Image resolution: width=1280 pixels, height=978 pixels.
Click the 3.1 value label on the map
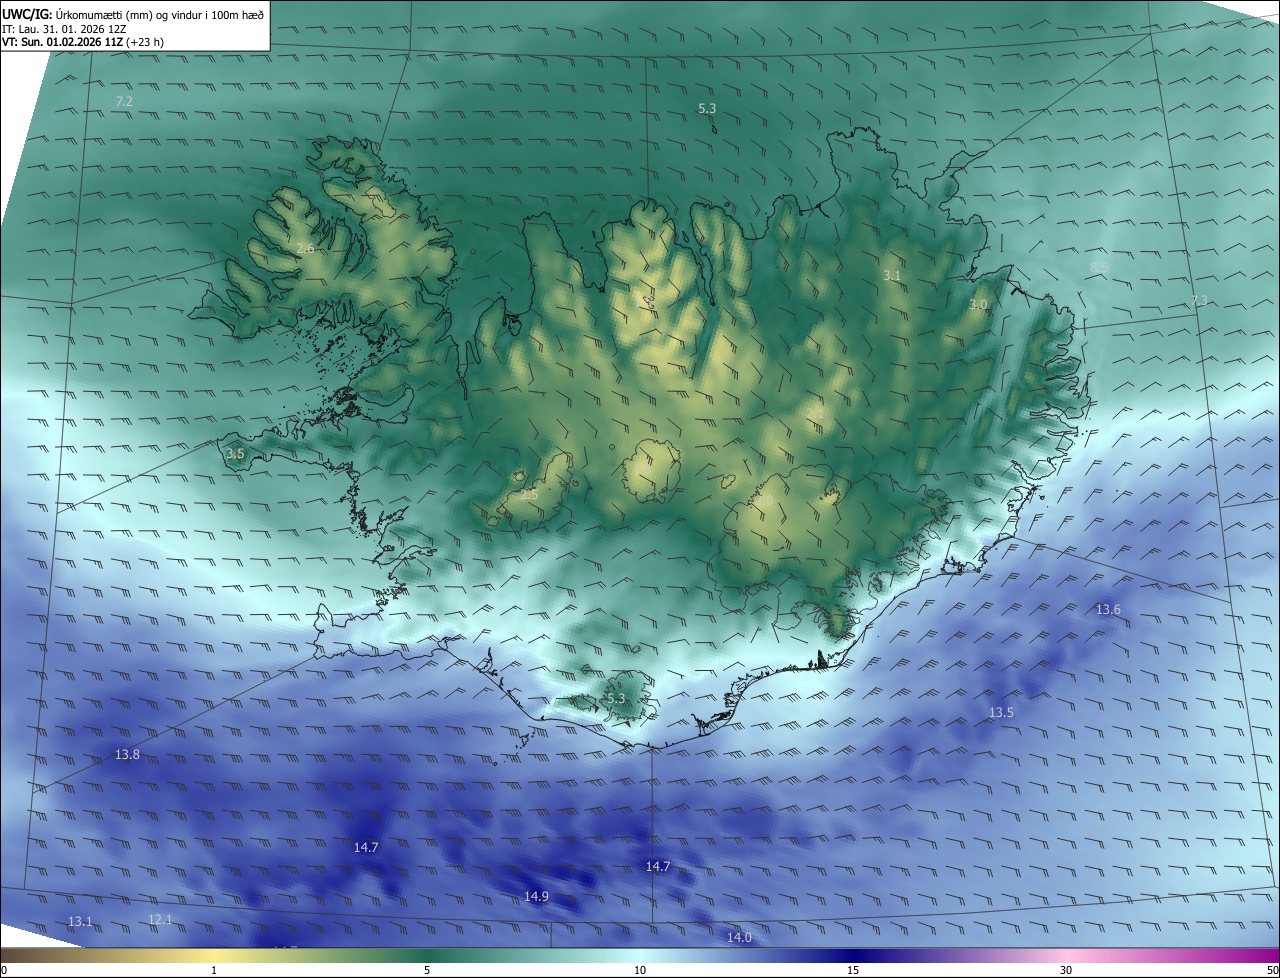click(x=892, y=275)
